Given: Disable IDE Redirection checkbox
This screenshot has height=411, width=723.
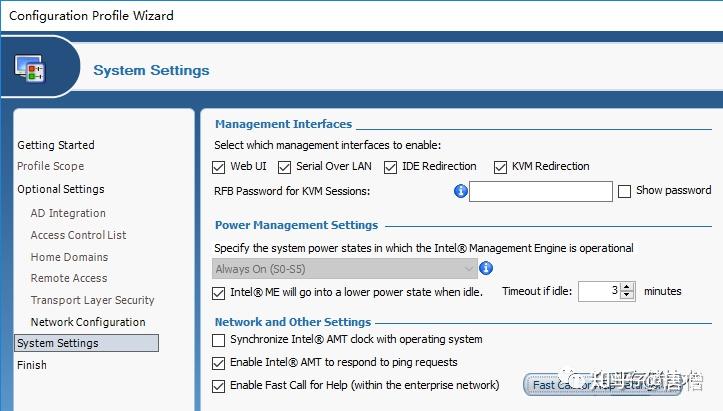Looking at the screenshot, I should point(391,167).
